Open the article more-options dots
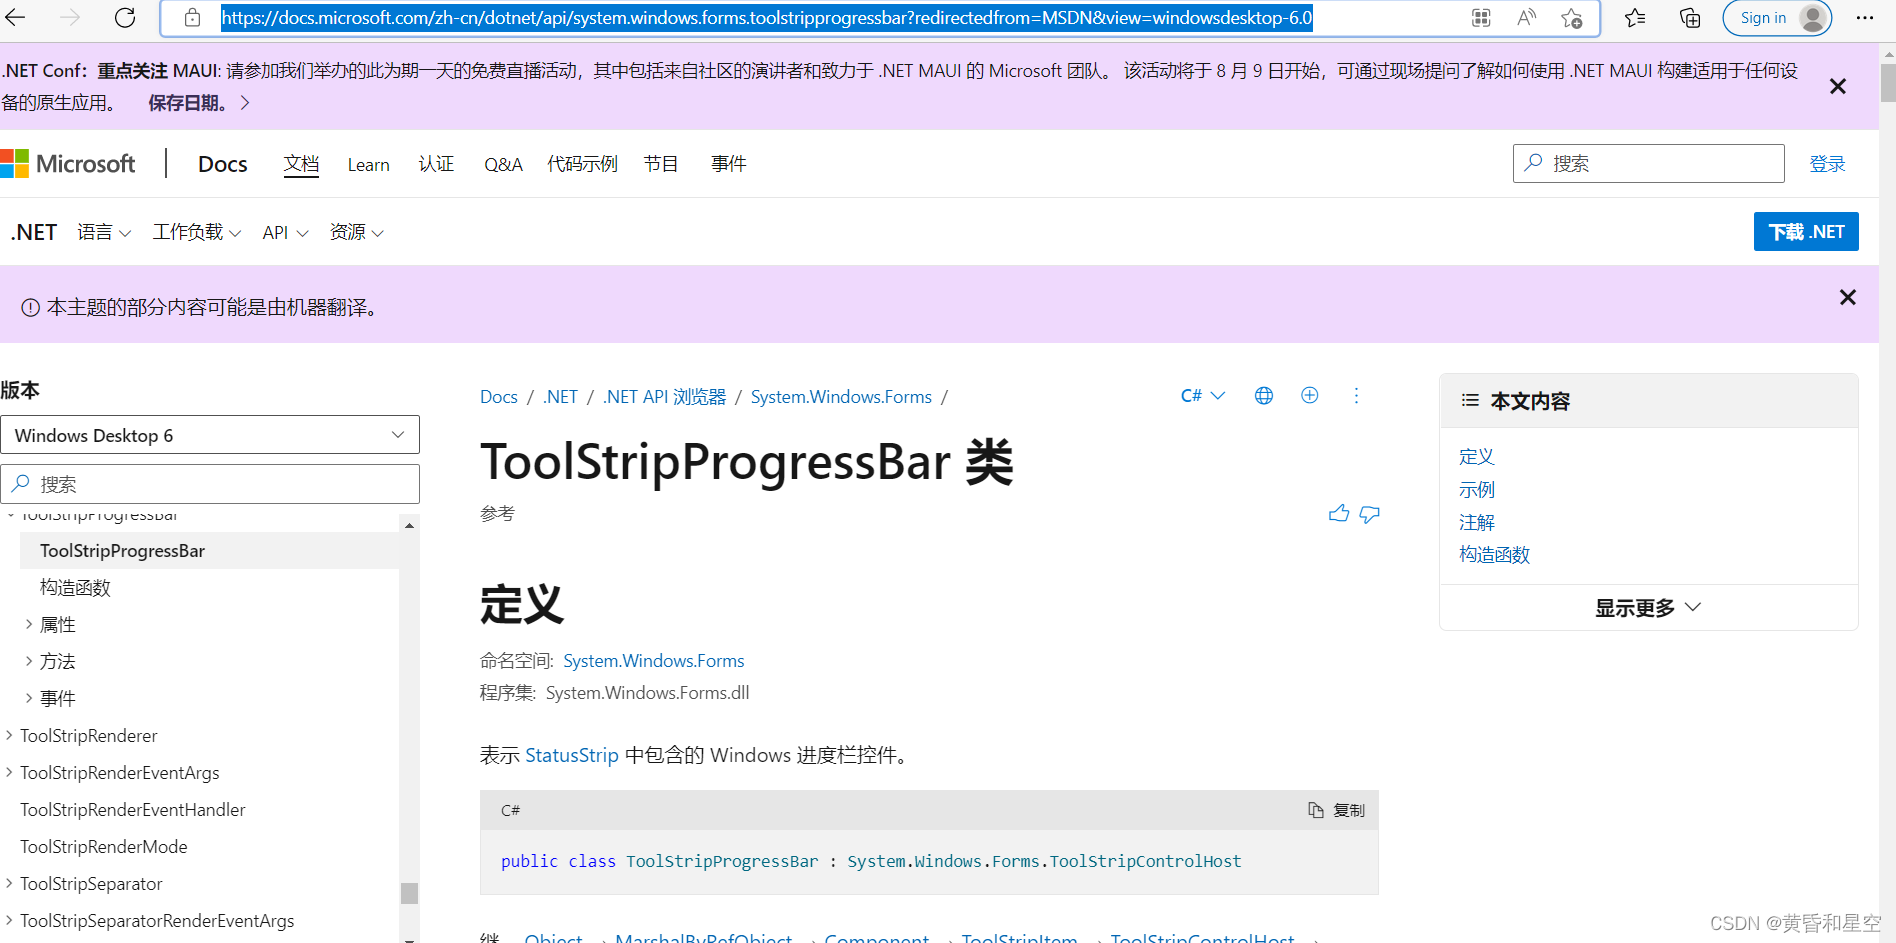This screenshot has width=1896, height=943. pyautogui.click(x=1356, y=396)
